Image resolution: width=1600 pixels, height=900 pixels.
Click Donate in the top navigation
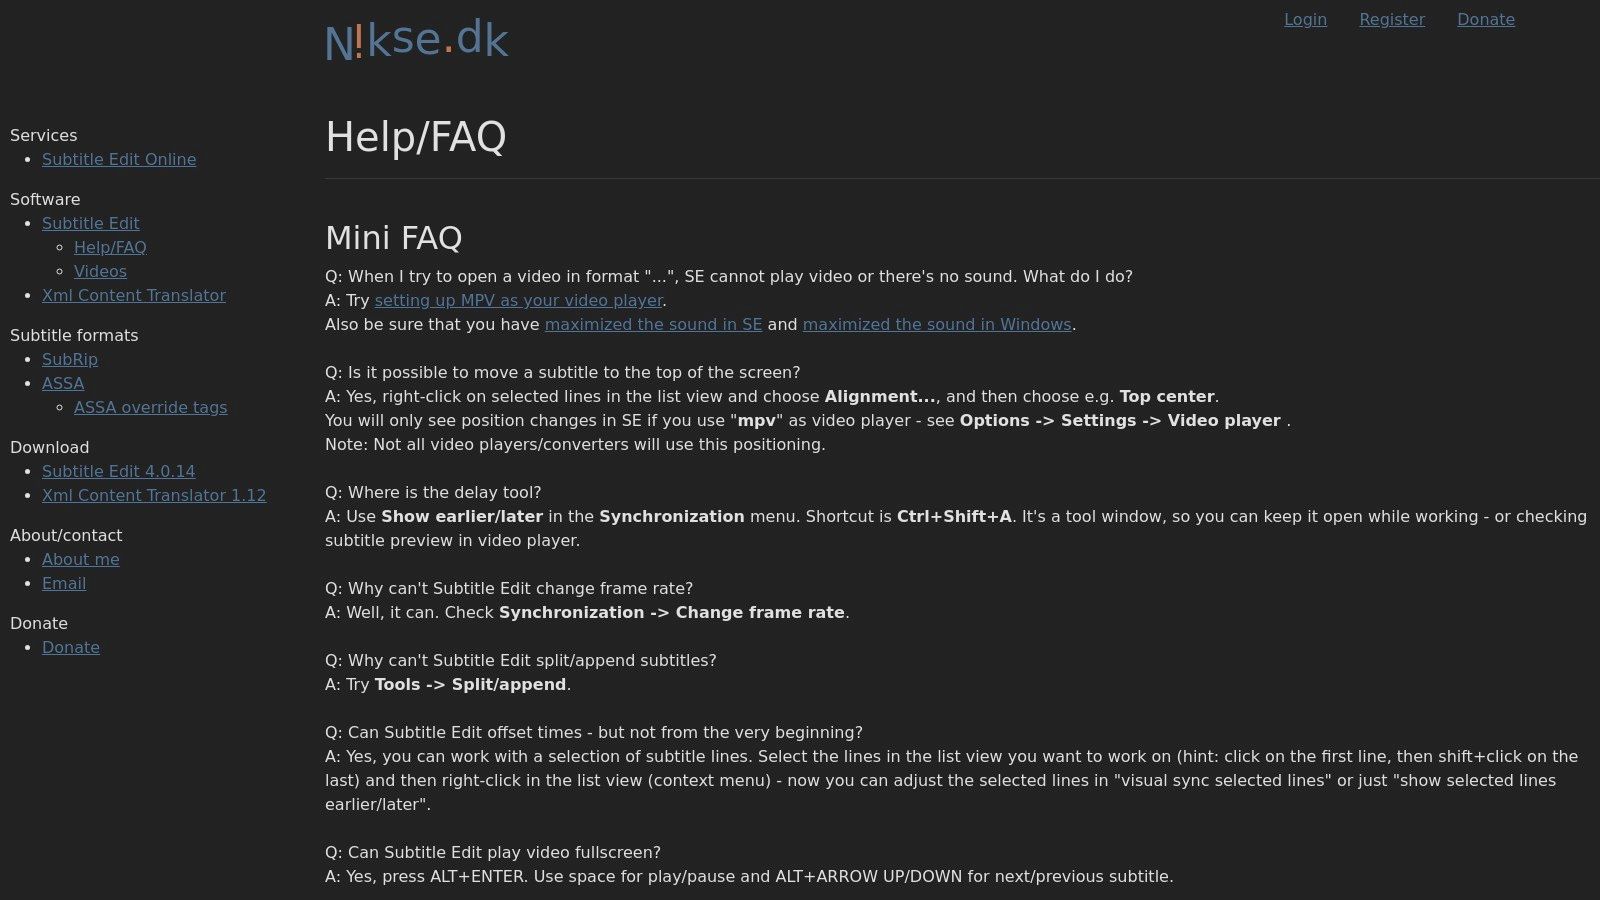pyautogui.click(x=1486, y=19)
